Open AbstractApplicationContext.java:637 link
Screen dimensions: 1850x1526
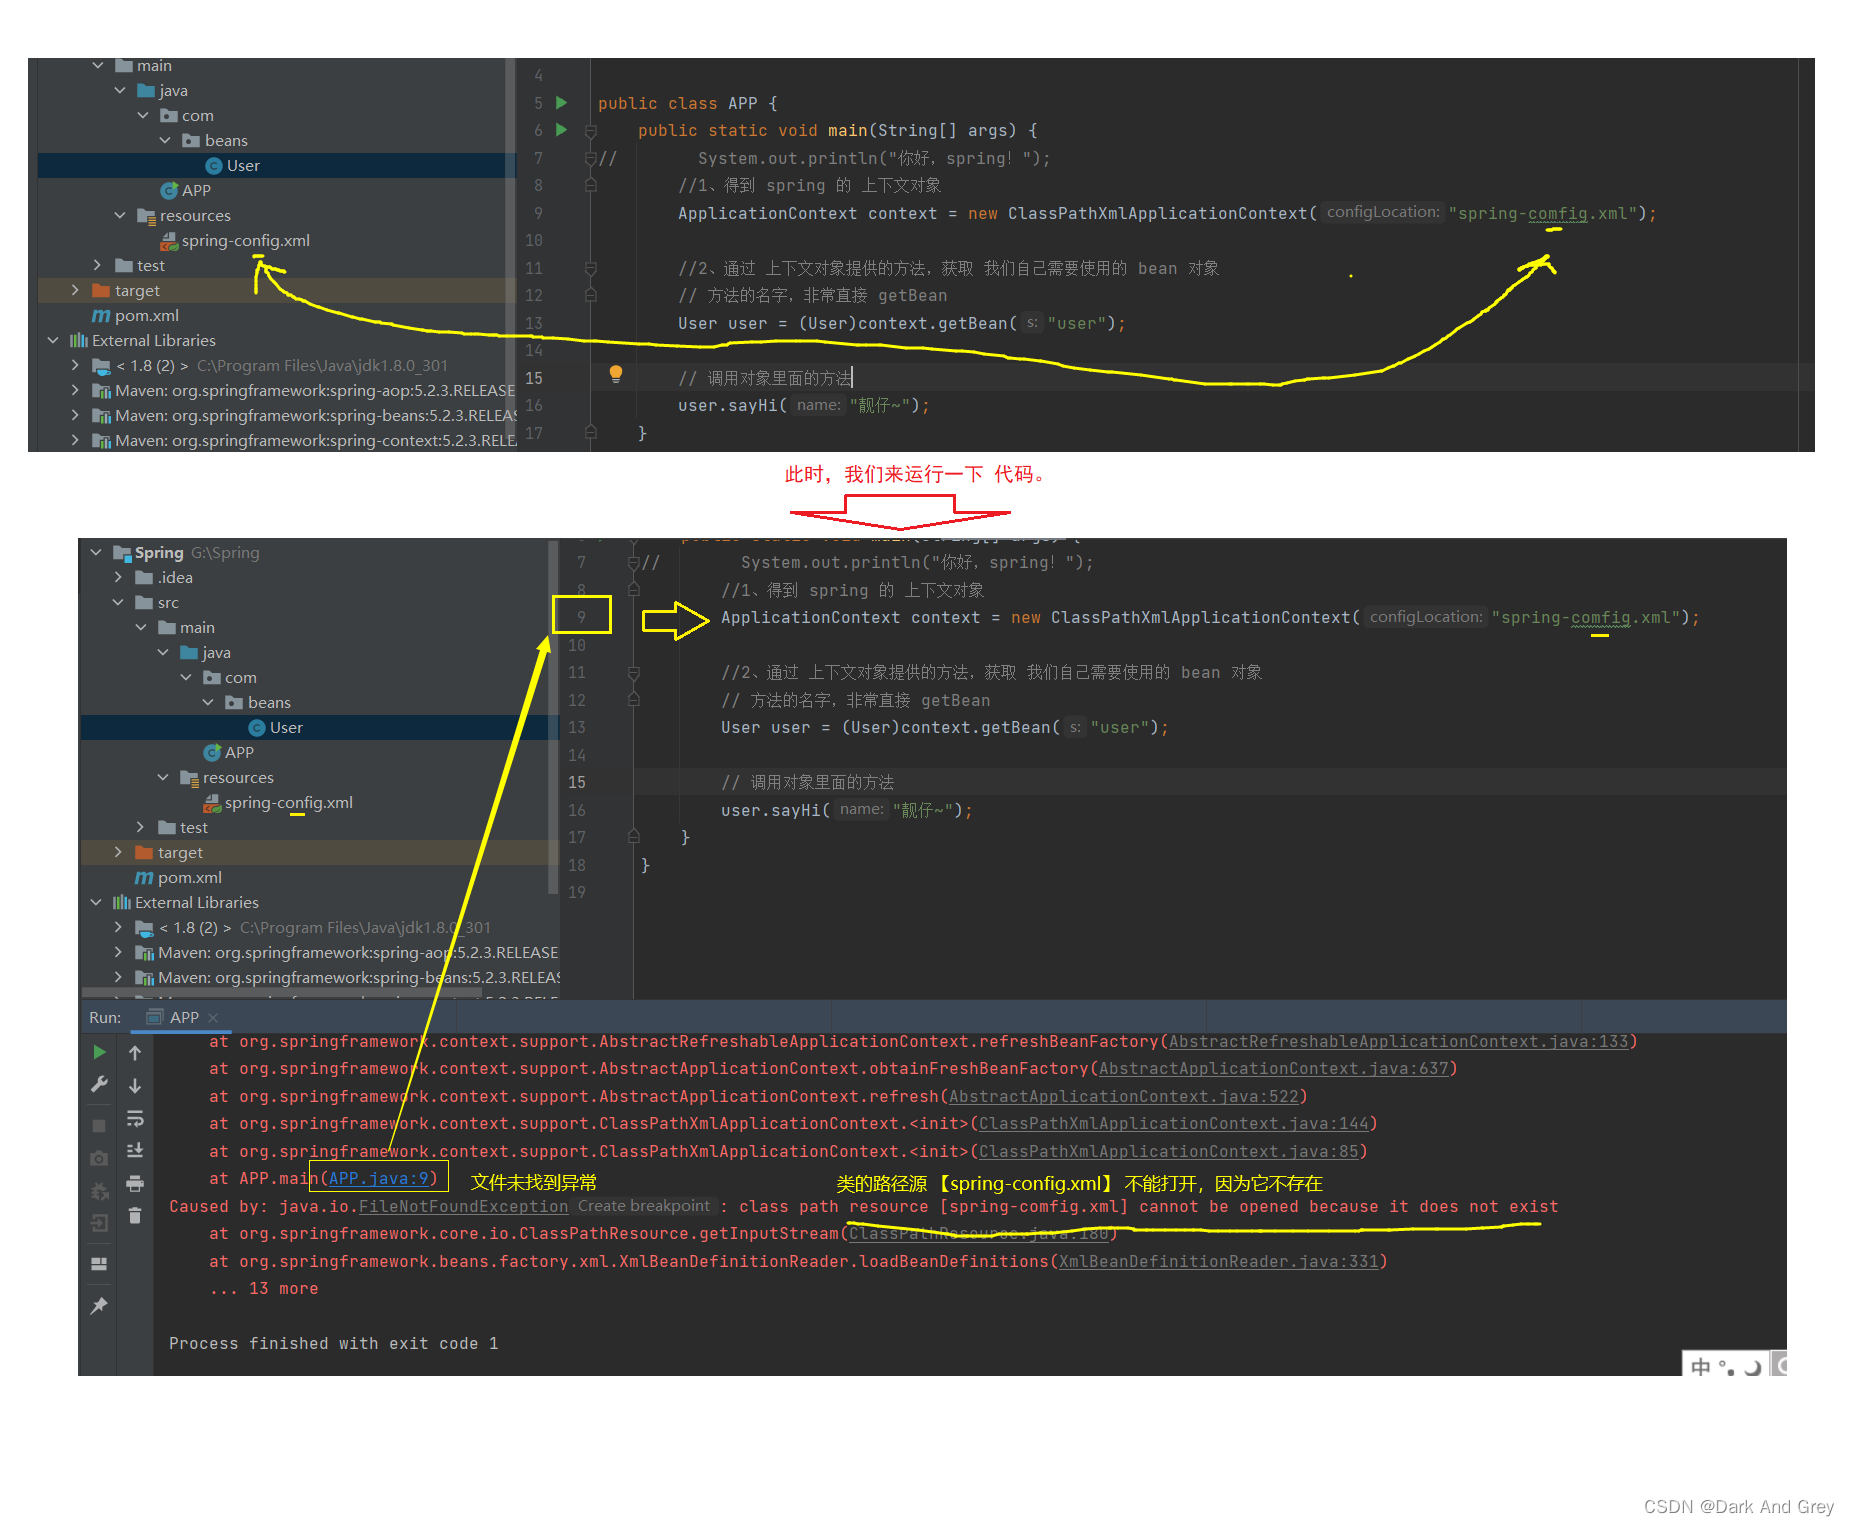coord(1273,1068)
